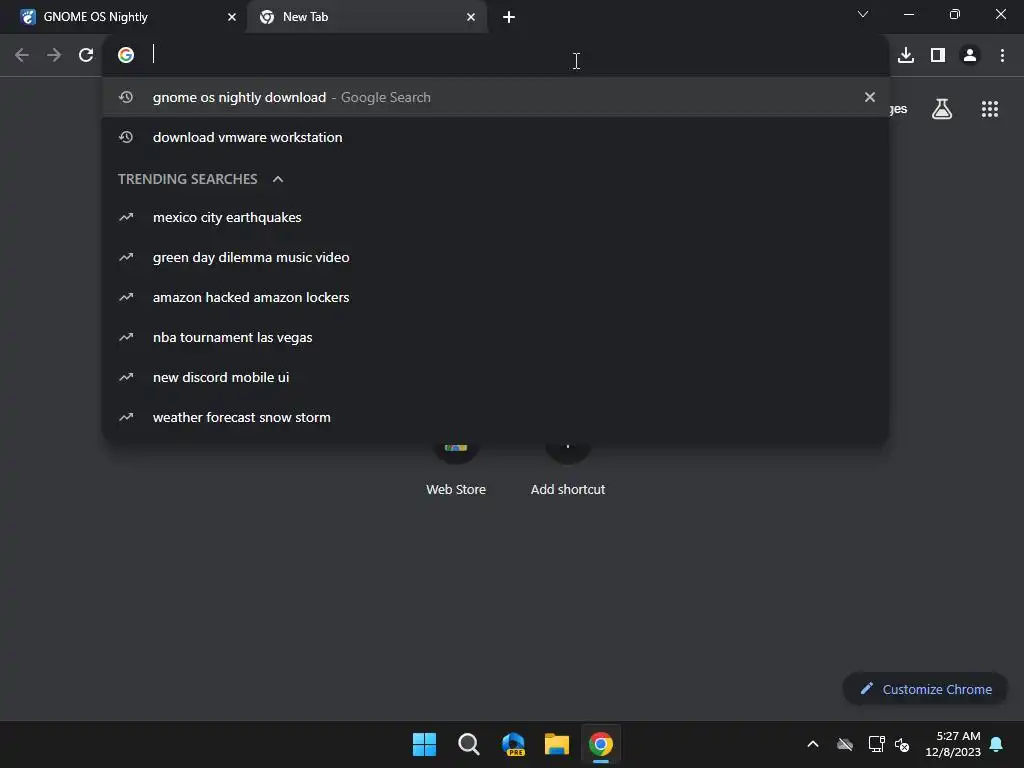The height and width of the screenshot is (768, 1024).
Task: Open the Search Labs flask icon
Action: [x=942, y=109]
